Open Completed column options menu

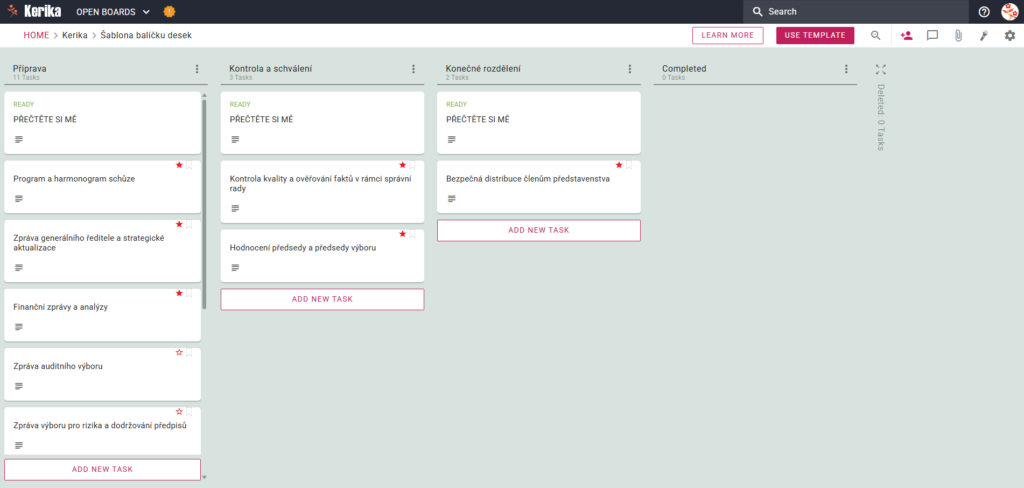846,69
